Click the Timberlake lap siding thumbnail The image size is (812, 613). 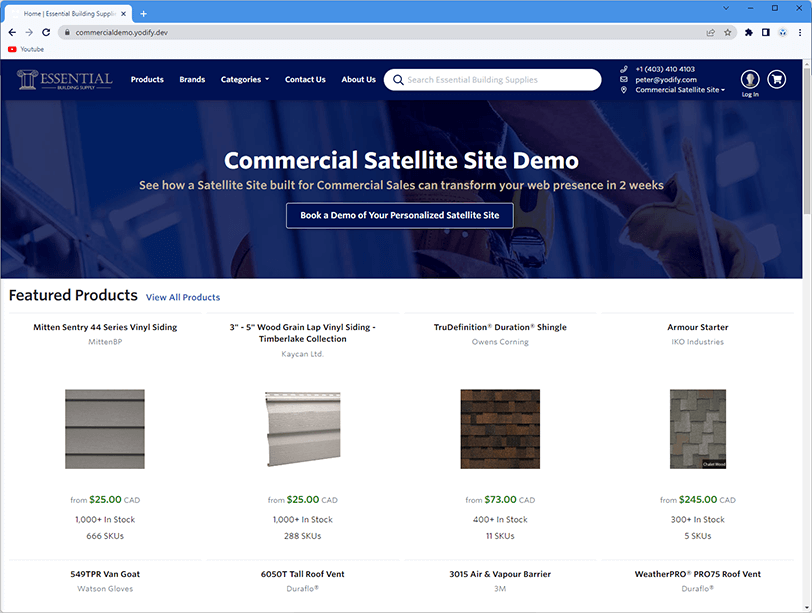click(303, 429)
